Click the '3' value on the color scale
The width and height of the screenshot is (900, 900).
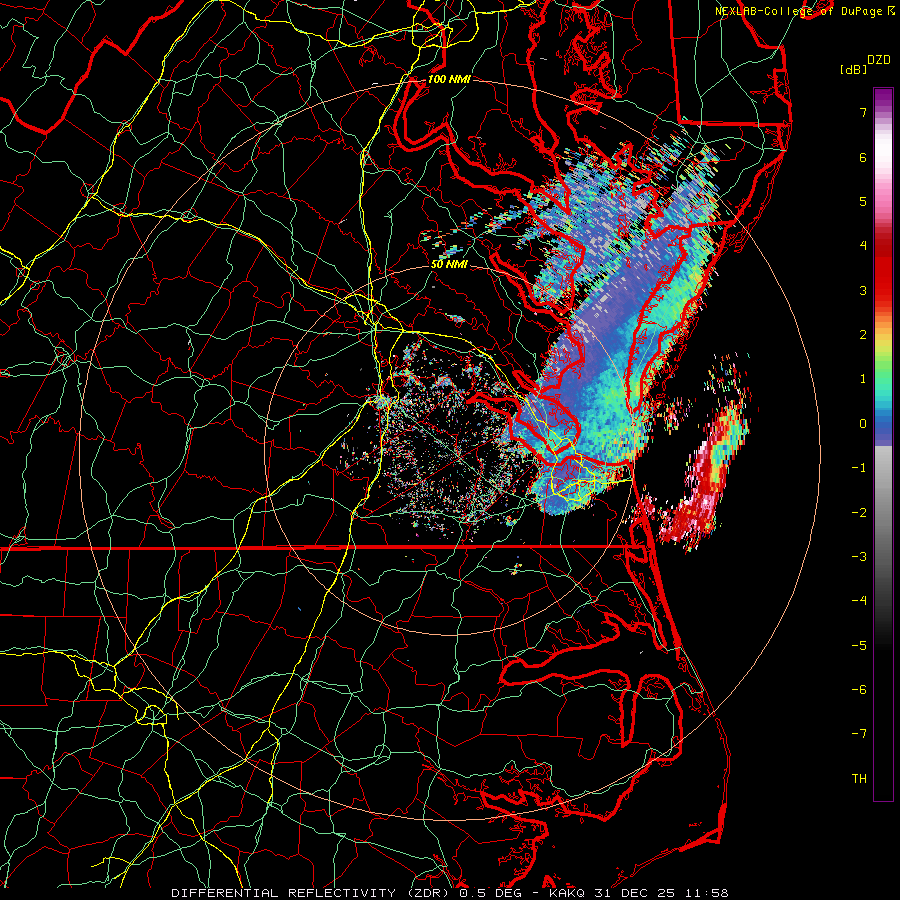[x=863, y=290]
